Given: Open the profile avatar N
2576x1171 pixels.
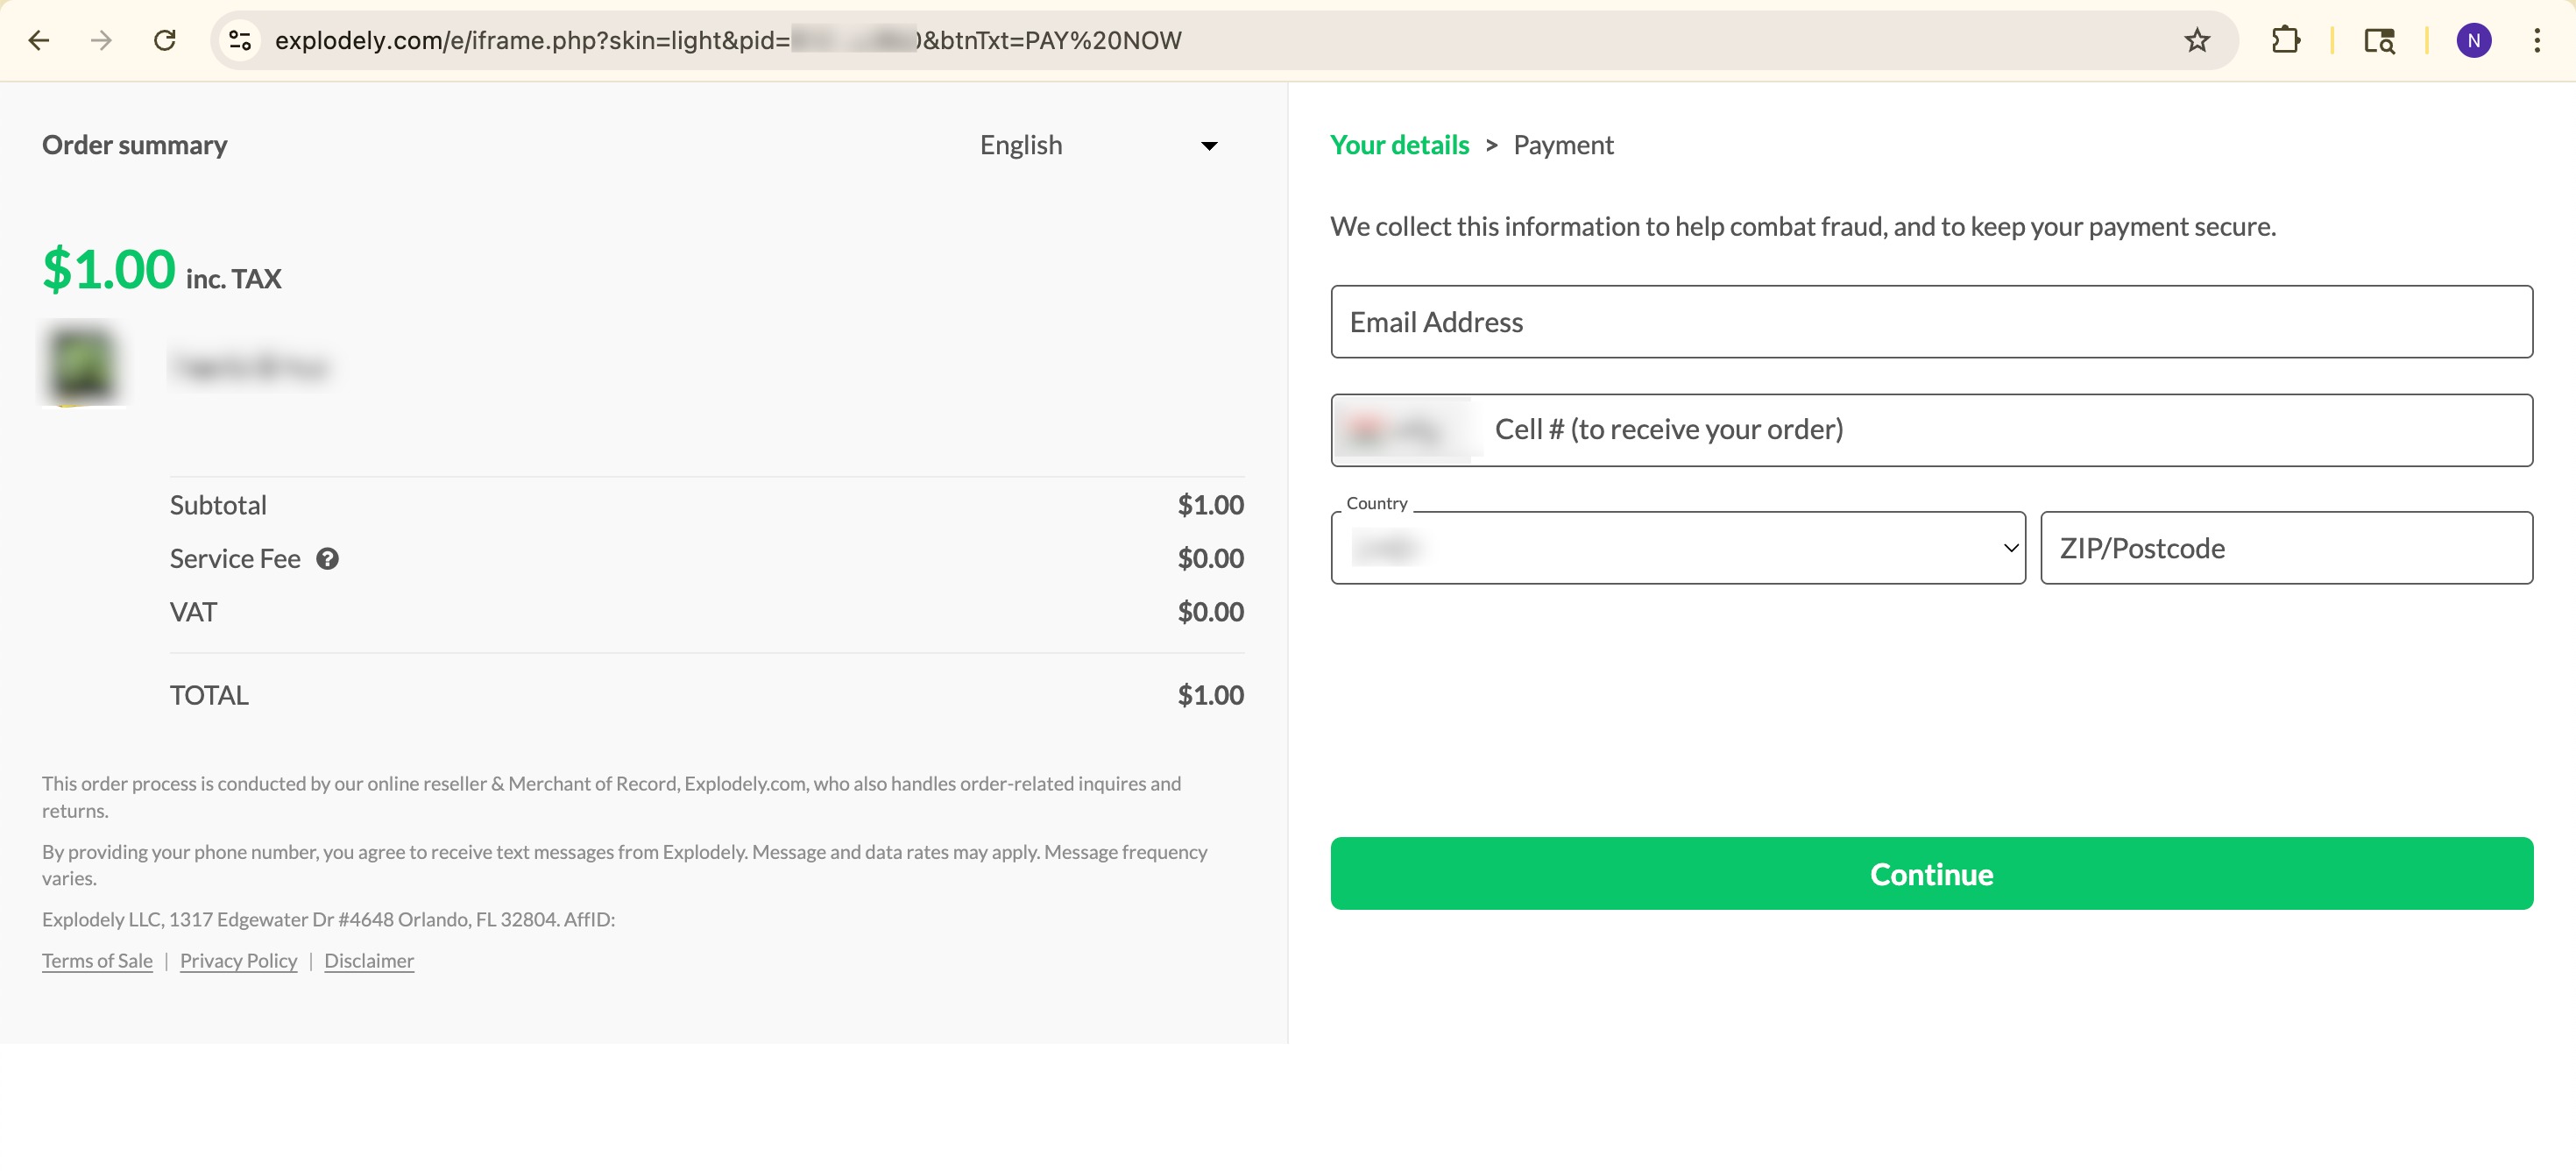Looking at the screenshot, I should 2473,40.
